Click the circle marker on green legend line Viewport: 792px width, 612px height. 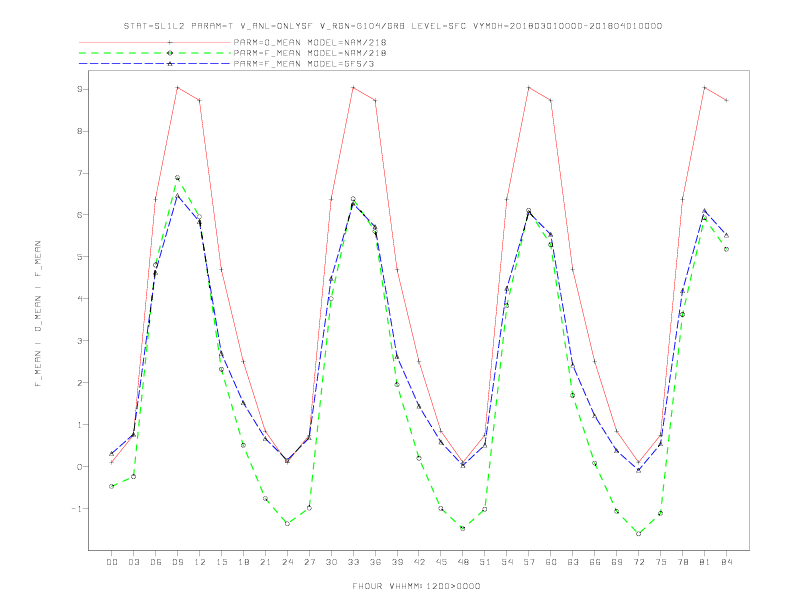170,53
